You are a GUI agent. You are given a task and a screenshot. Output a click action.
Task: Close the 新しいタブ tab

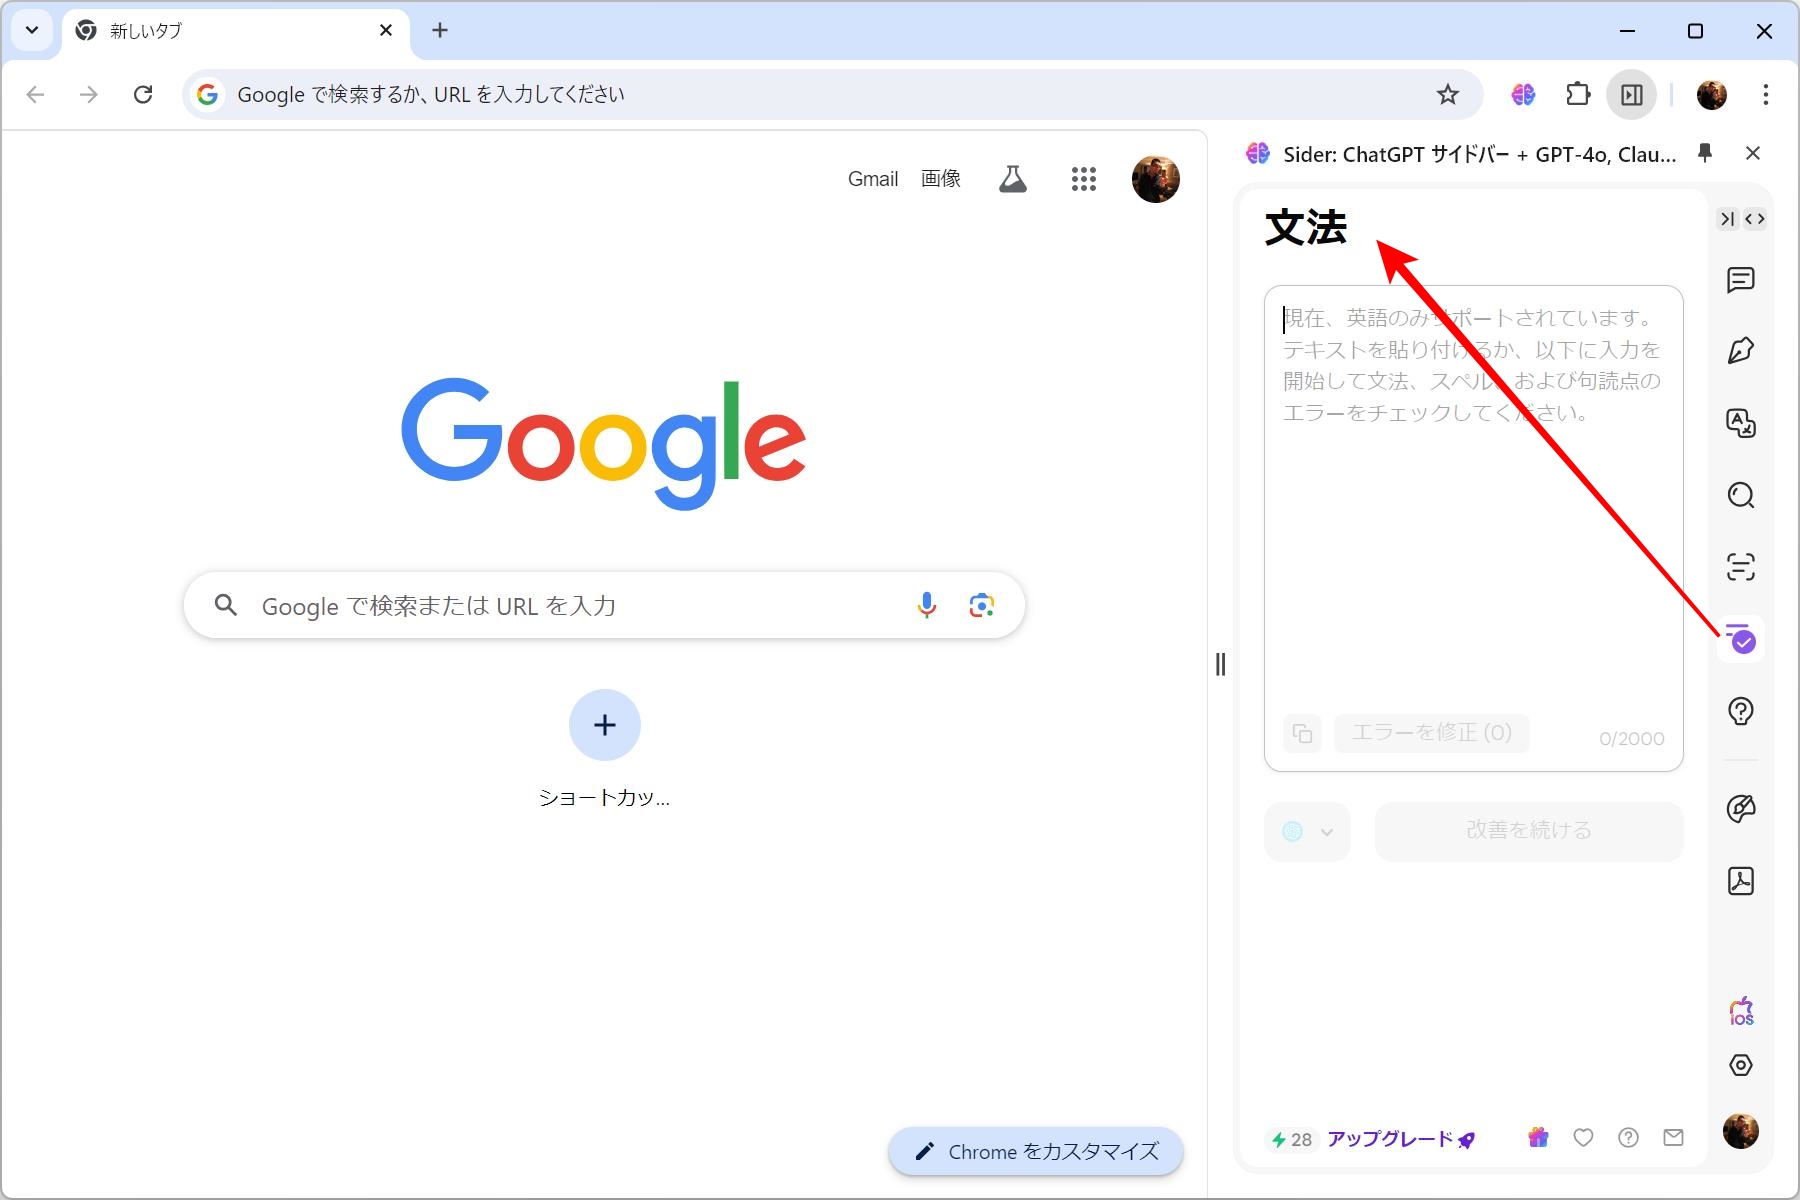(386, 30)
